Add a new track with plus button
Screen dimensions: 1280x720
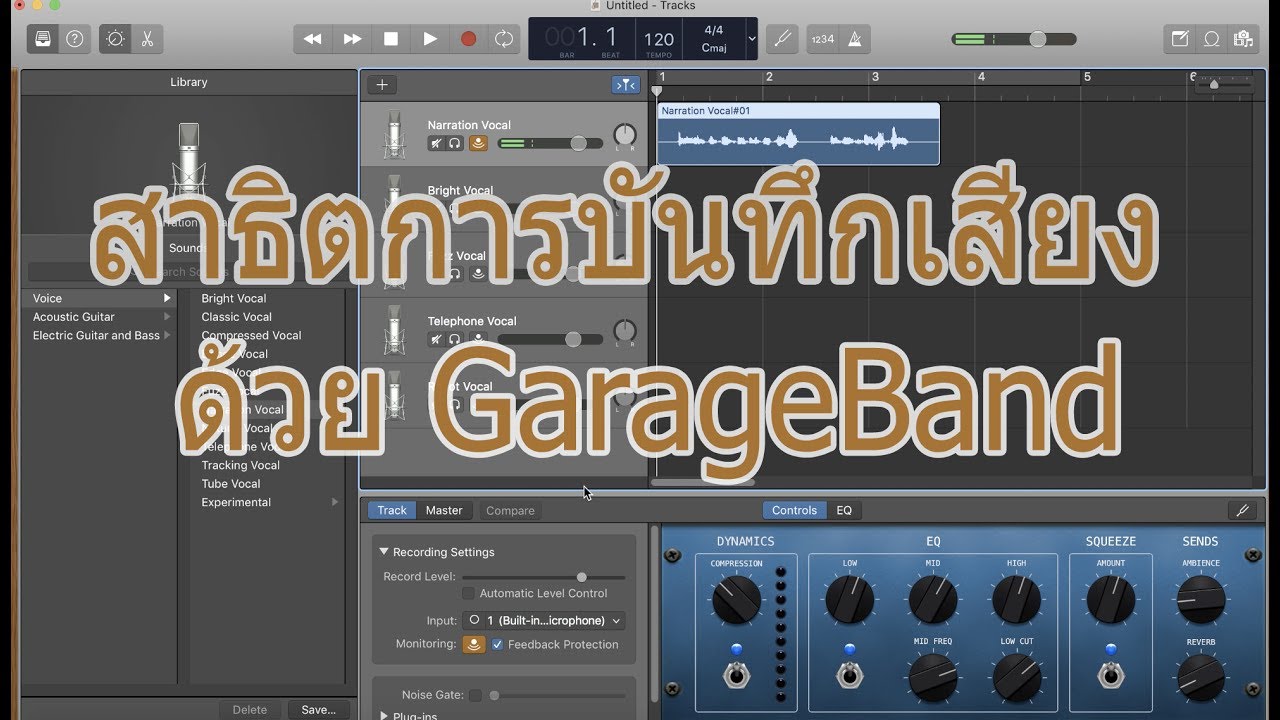382,85
